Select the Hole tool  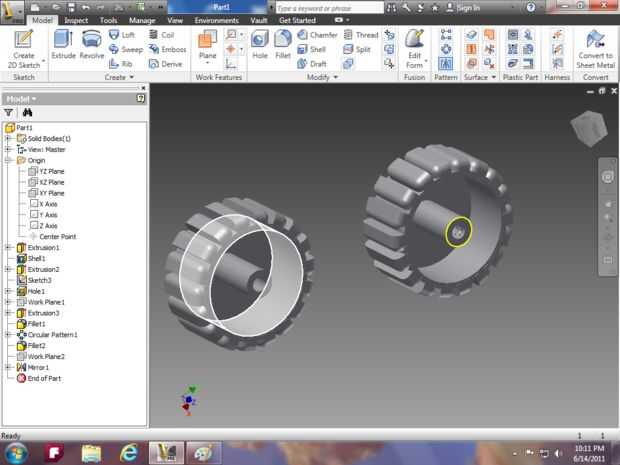pyautogui.click(x=260, y=44)
